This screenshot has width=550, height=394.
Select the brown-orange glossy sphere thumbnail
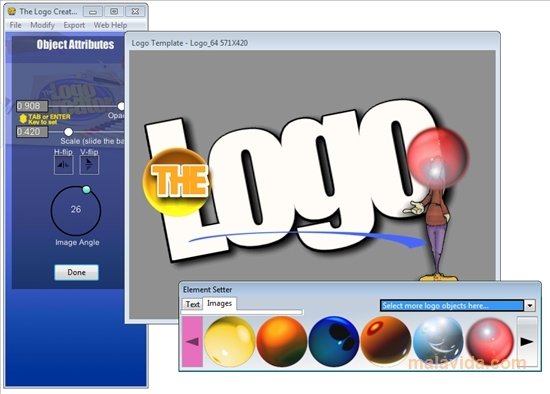point(386,341)
